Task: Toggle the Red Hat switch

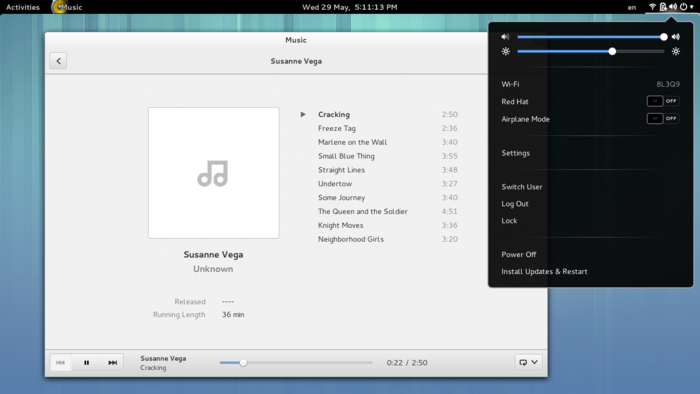Action: (x=663, y=101)
